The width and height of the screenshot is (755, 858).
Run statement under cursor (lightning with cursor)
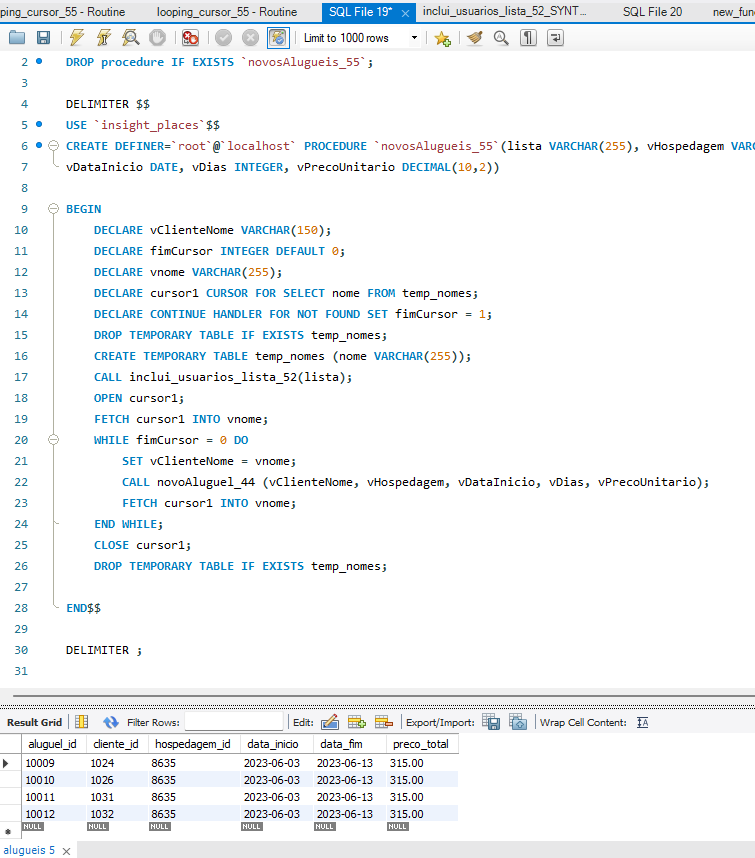[x=103, y=38]
